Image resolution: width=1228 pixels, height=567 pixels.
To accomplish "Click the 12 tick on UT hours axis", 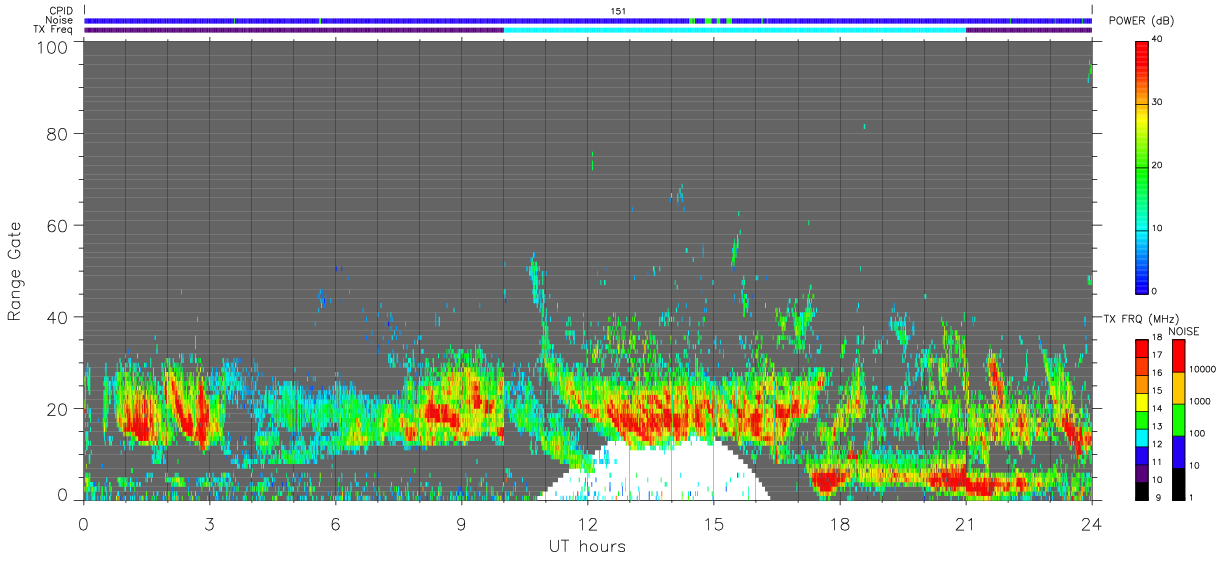I will pos(588,523).
